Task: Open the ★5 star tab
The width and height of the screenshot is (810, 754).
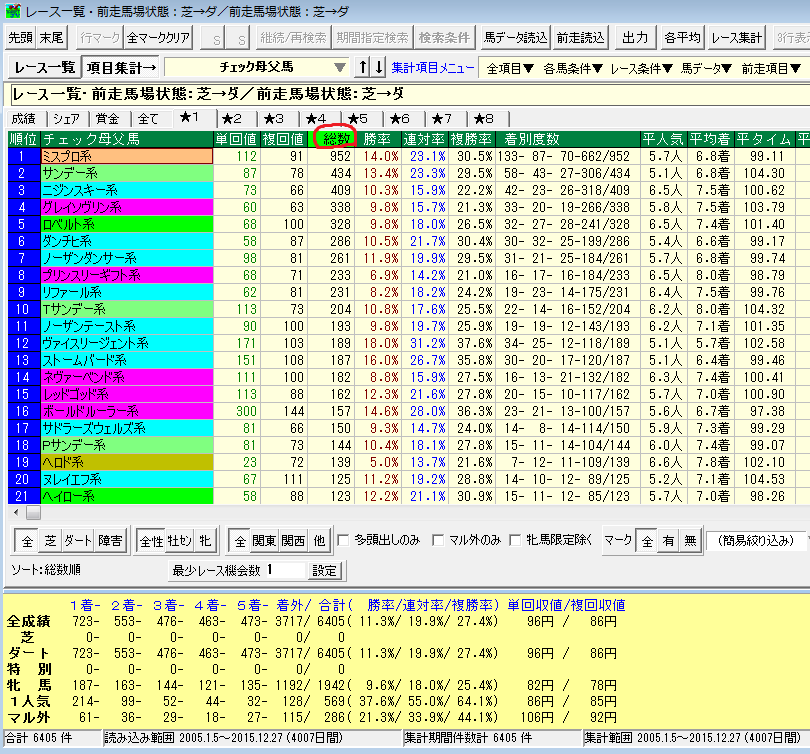Action: (357, 118)
